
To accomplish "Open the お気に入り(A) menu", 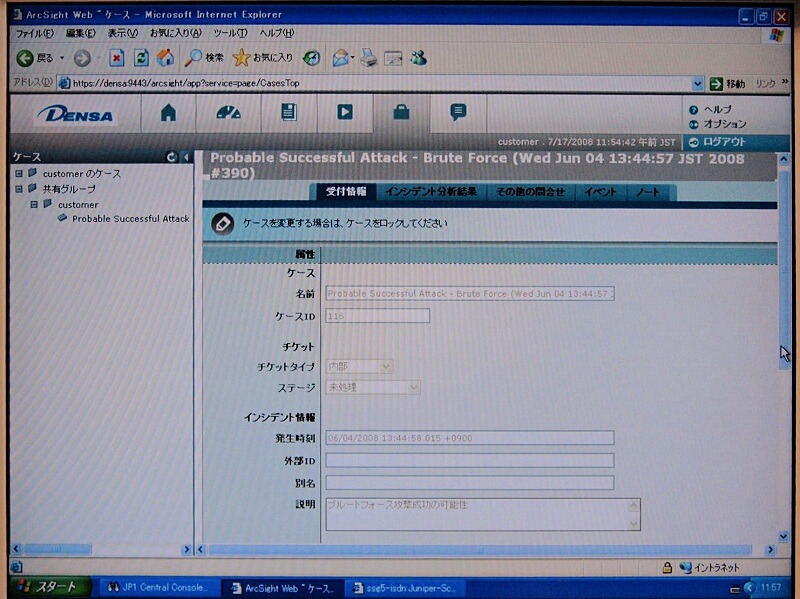I will click(176, 33).
